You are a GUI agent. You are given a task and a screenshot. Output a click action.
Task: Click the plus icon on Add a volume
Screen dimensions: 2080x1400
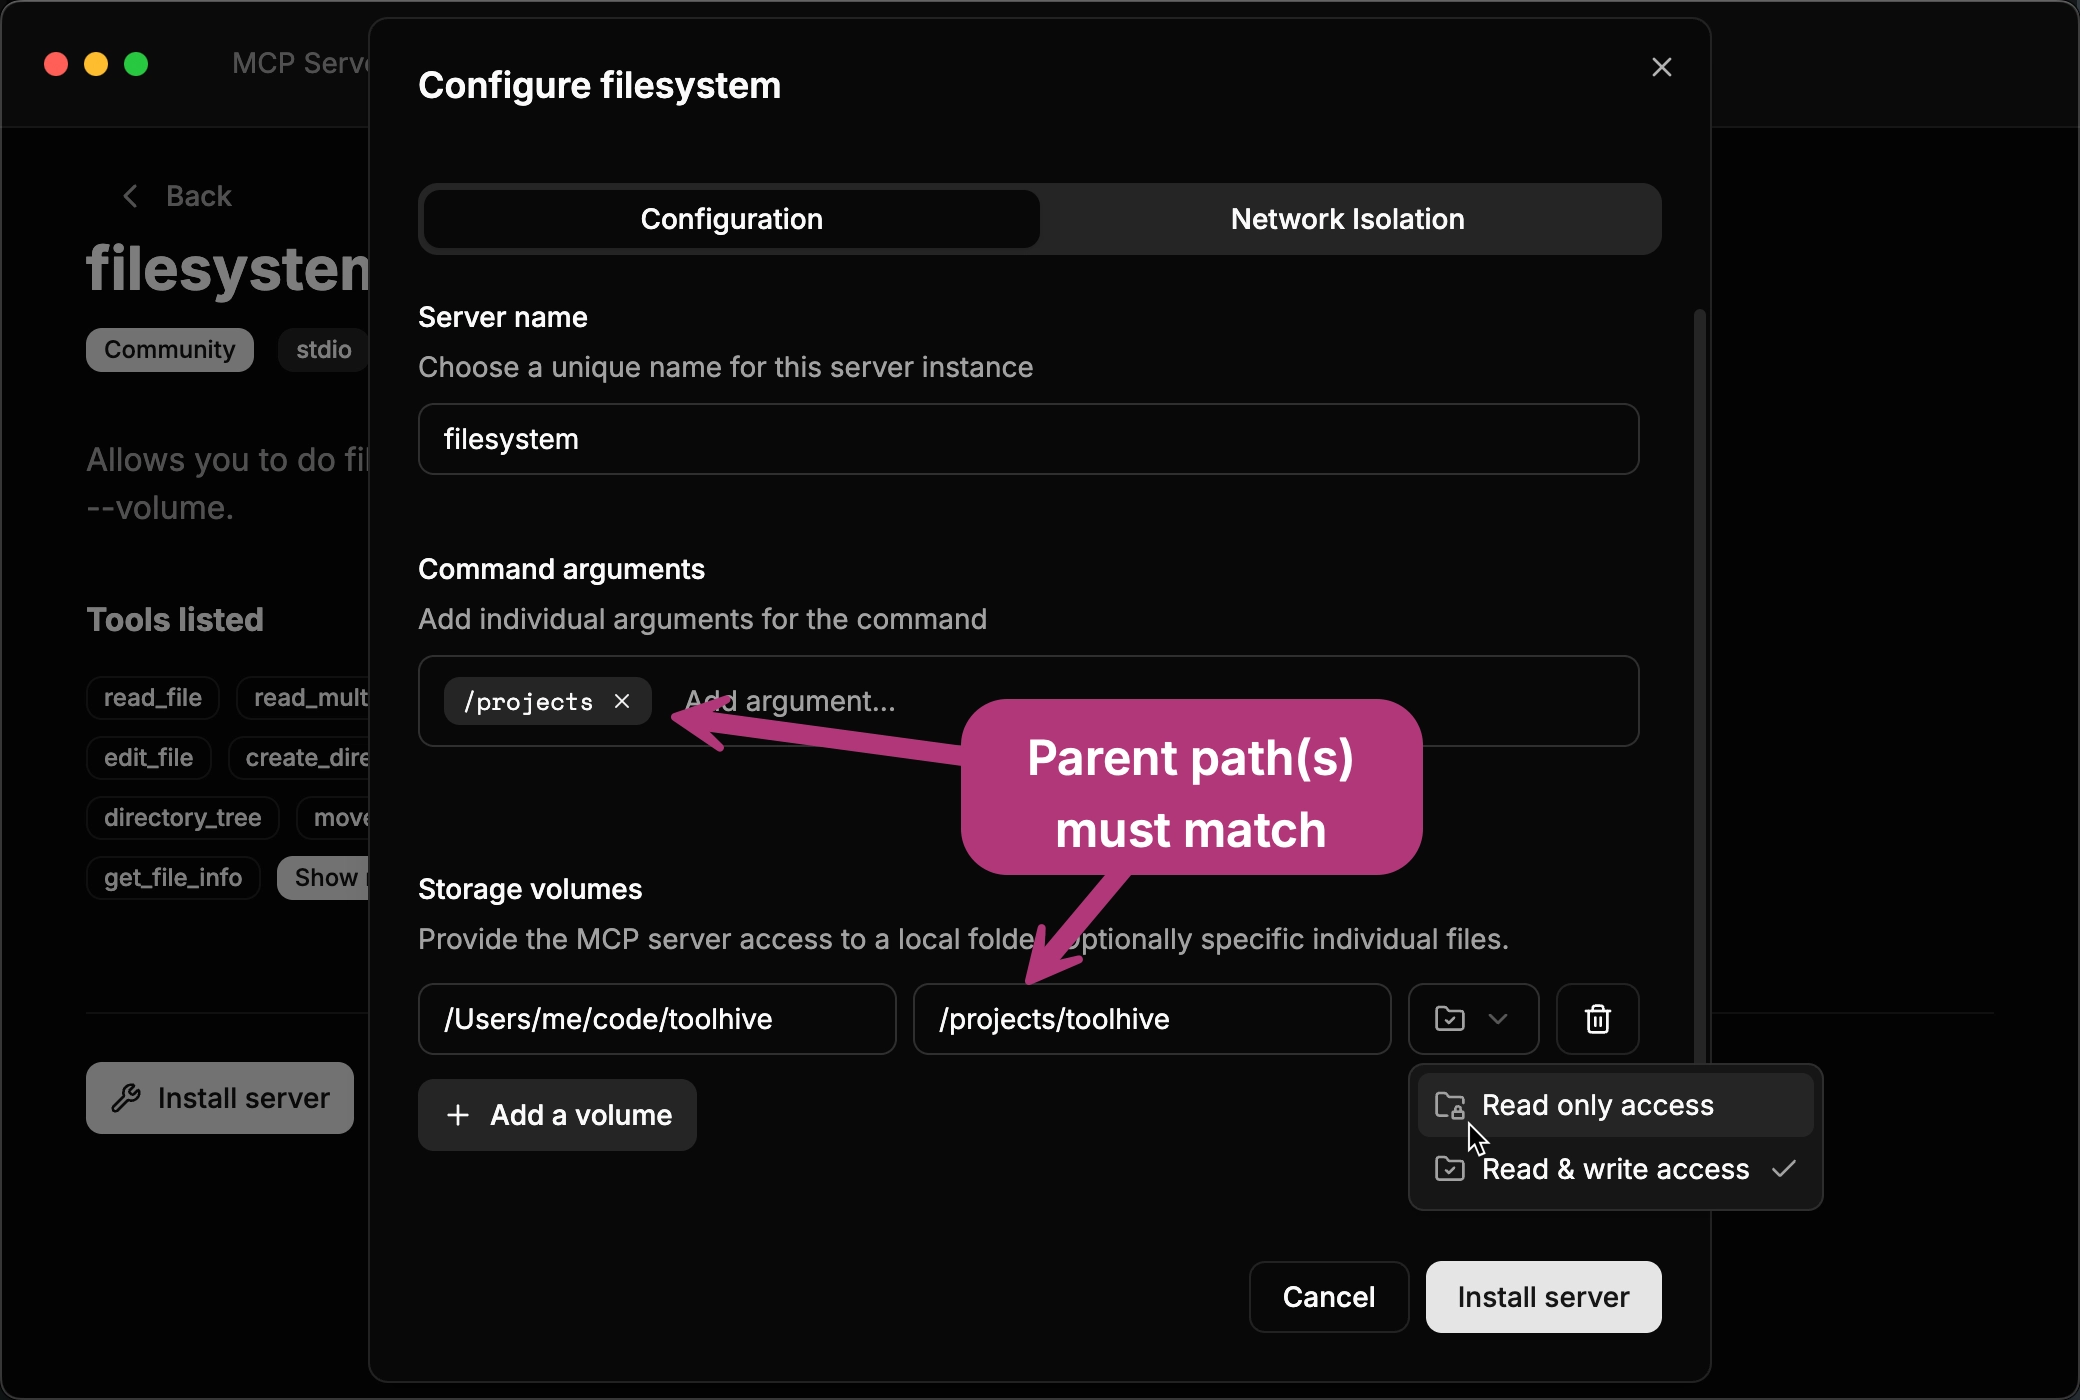click(458, 1114)
